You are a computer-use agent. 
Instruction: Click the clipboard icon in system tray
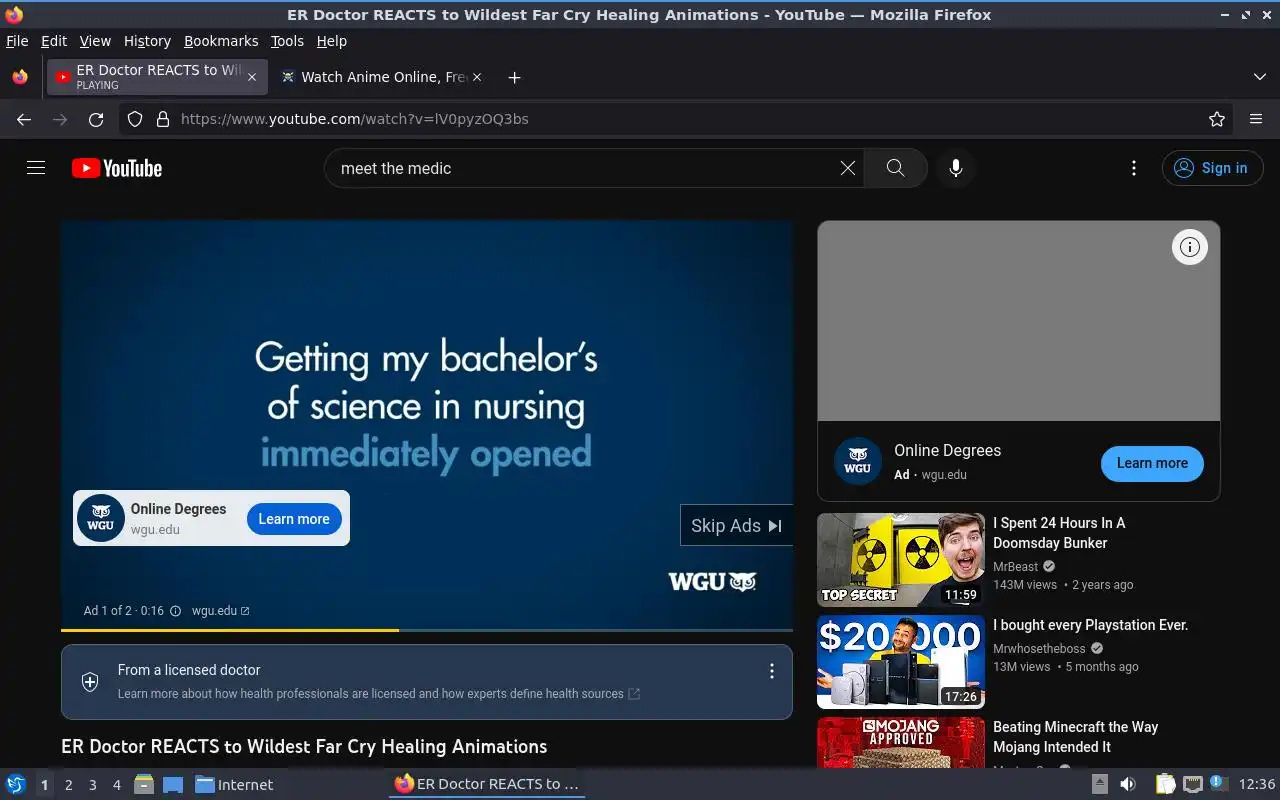coord(1165,784)
